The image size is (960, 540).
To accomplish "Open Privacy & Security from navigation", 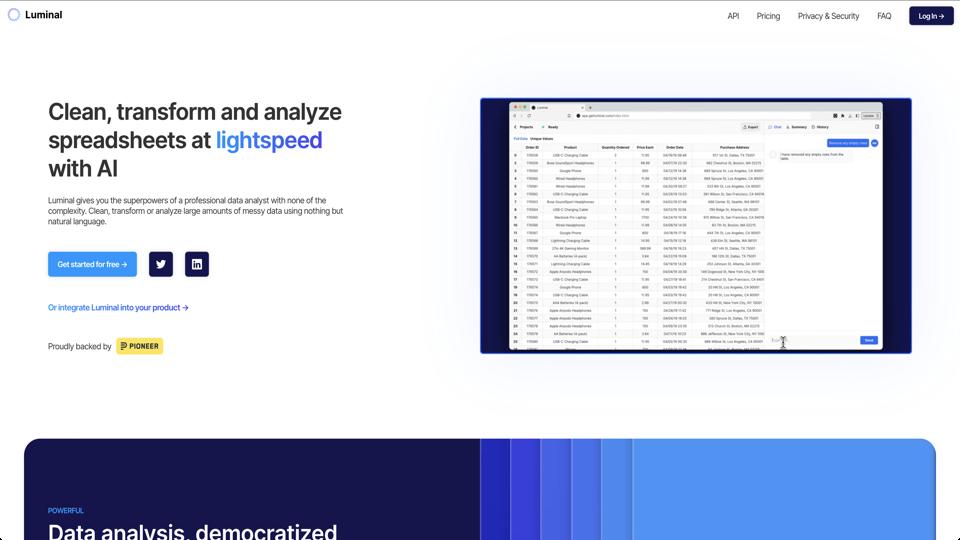I will click(828, 16).
